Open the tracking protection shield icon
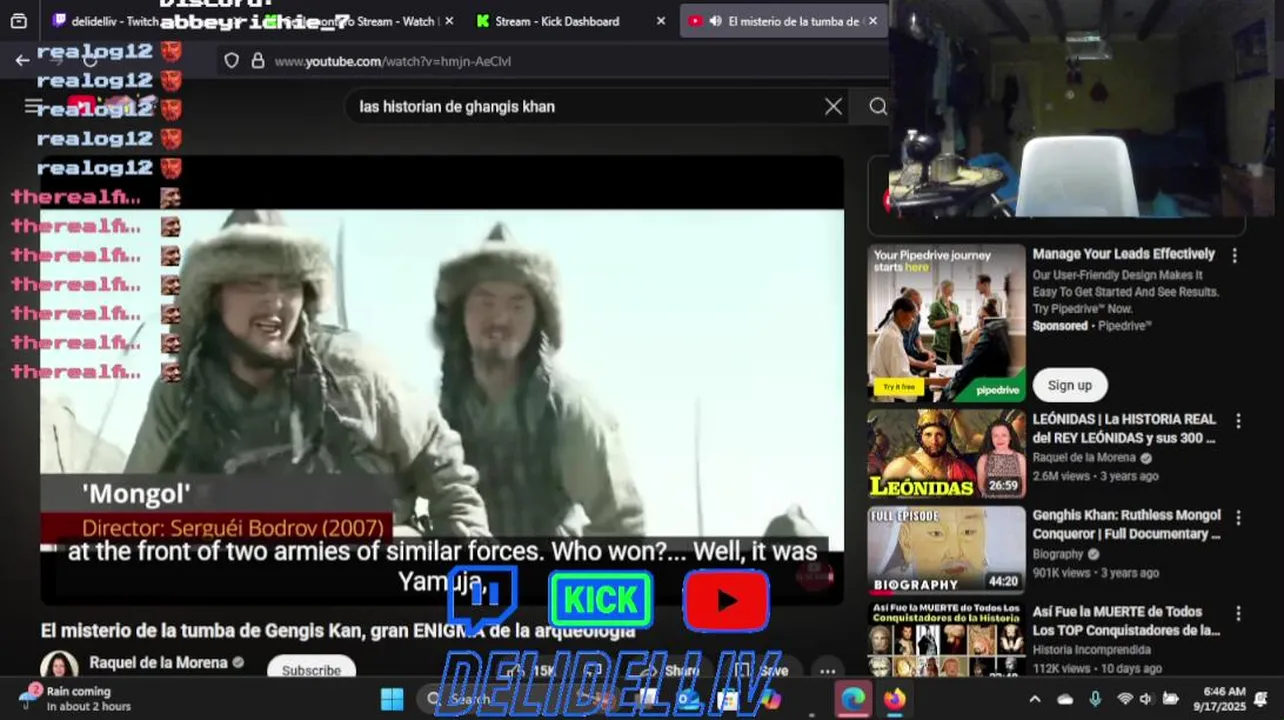The width and height of the screenshot is (1284, 720). (x=232, y=61)
